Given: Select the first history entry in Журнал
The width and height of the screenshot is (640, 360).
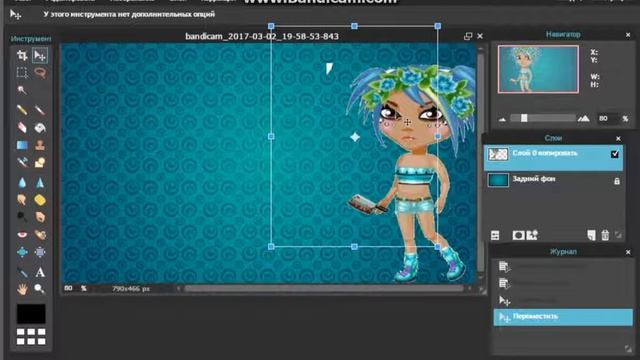Looking at the screenshot, I should [x=563, y=267].
